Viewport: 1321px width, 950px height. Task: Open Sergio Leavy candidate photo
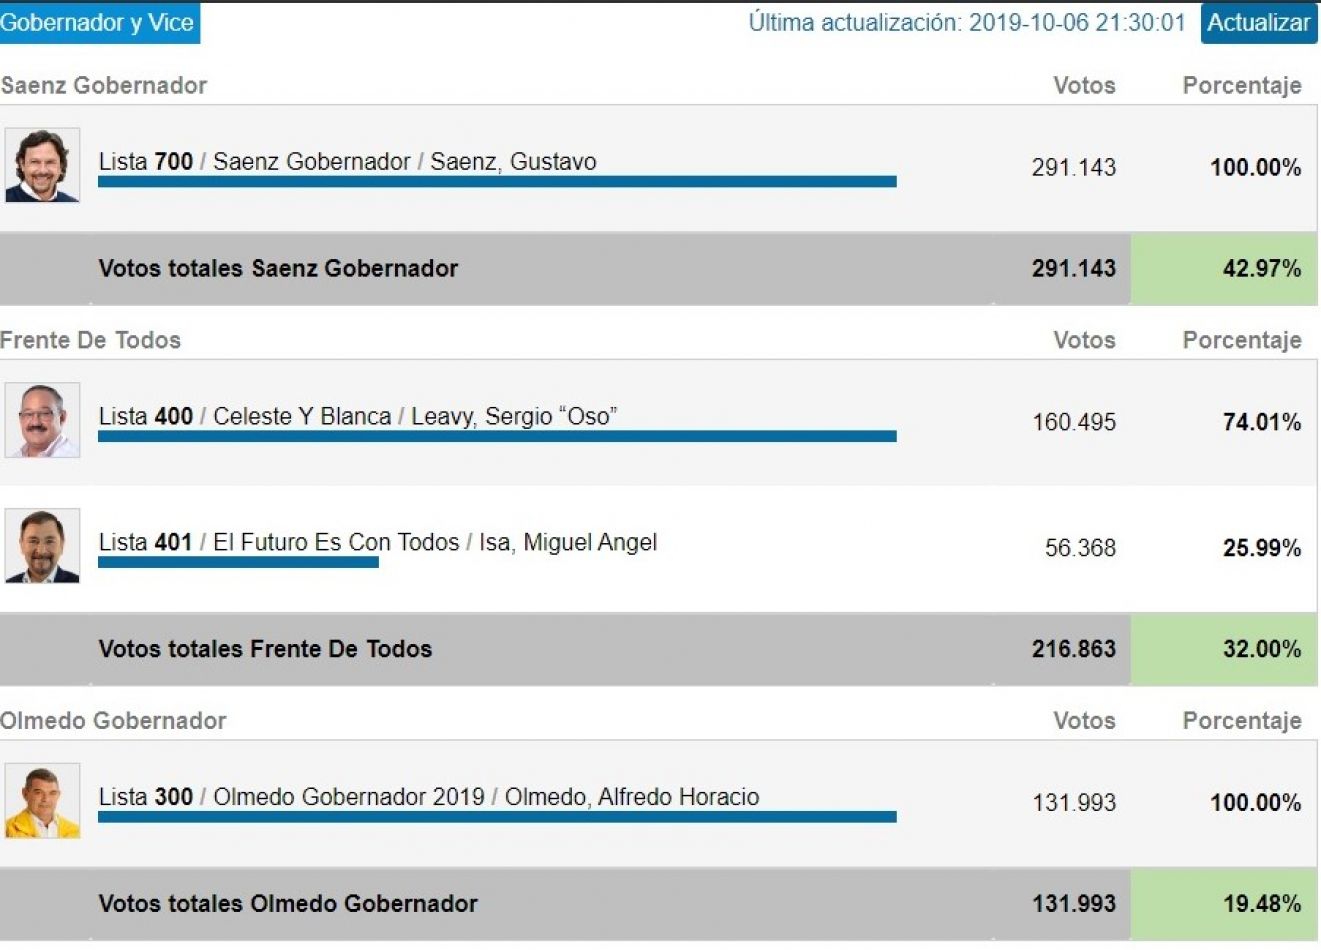point(42,420)
